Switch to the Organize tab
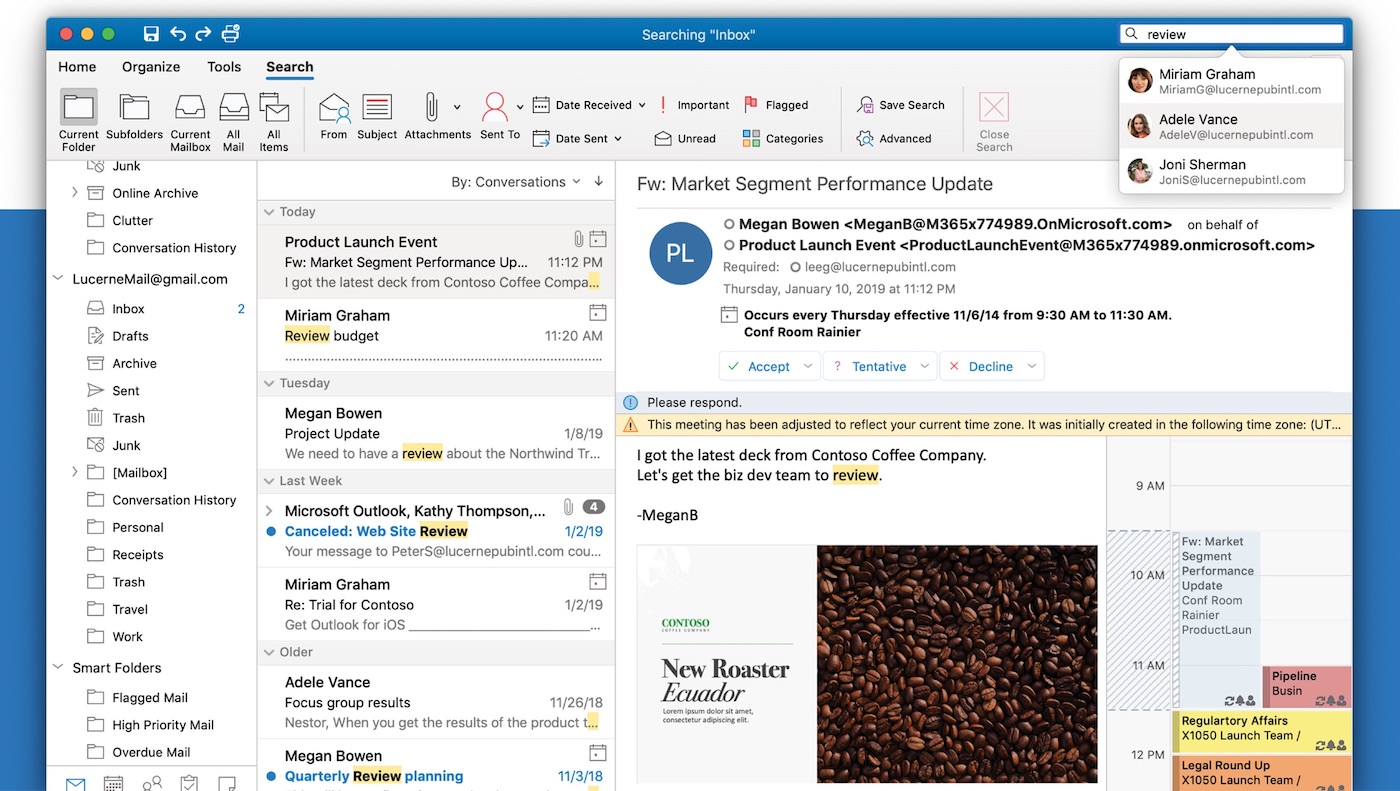This screenshot has height=791, width=1400. click(151, 67)
